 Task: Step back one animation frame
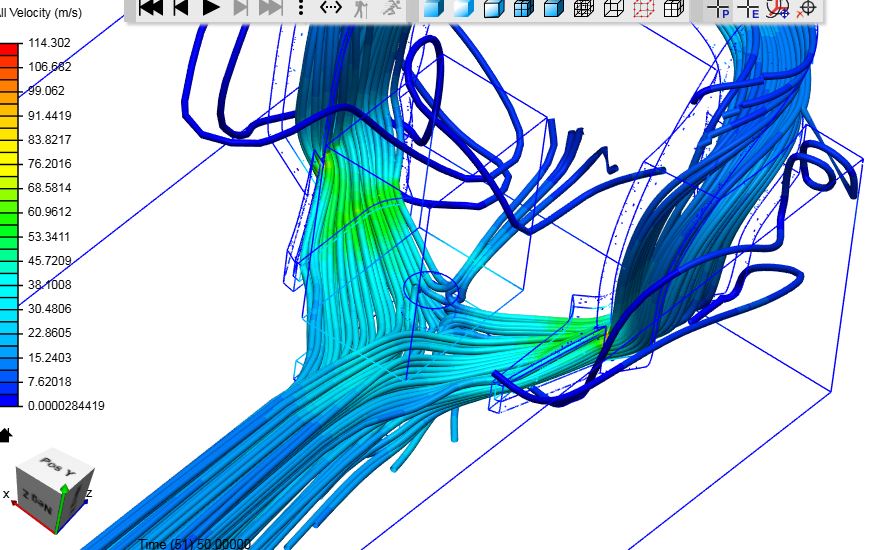[x=181, y=7]
